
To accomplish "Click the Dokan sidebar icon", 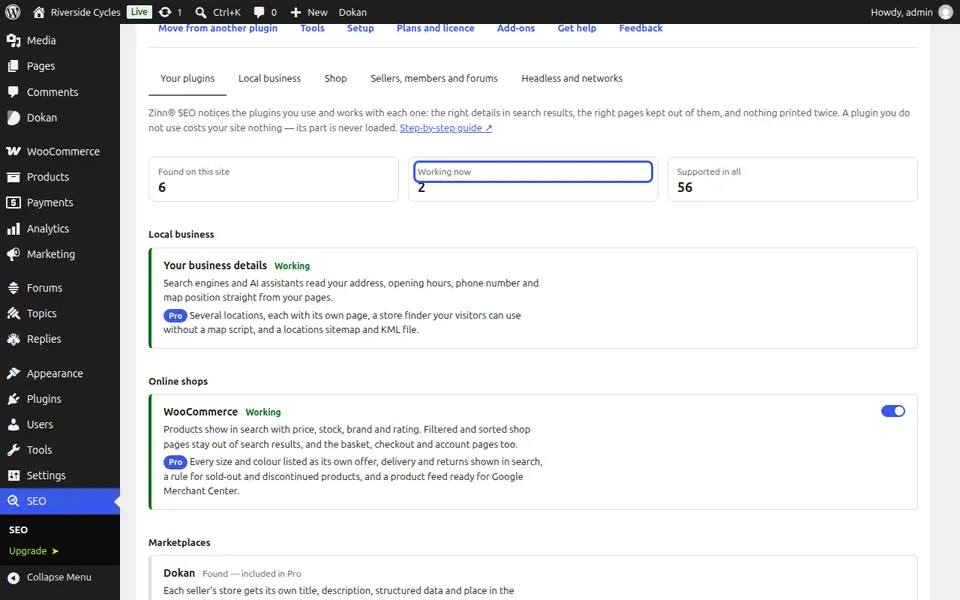I will point(13,118).
